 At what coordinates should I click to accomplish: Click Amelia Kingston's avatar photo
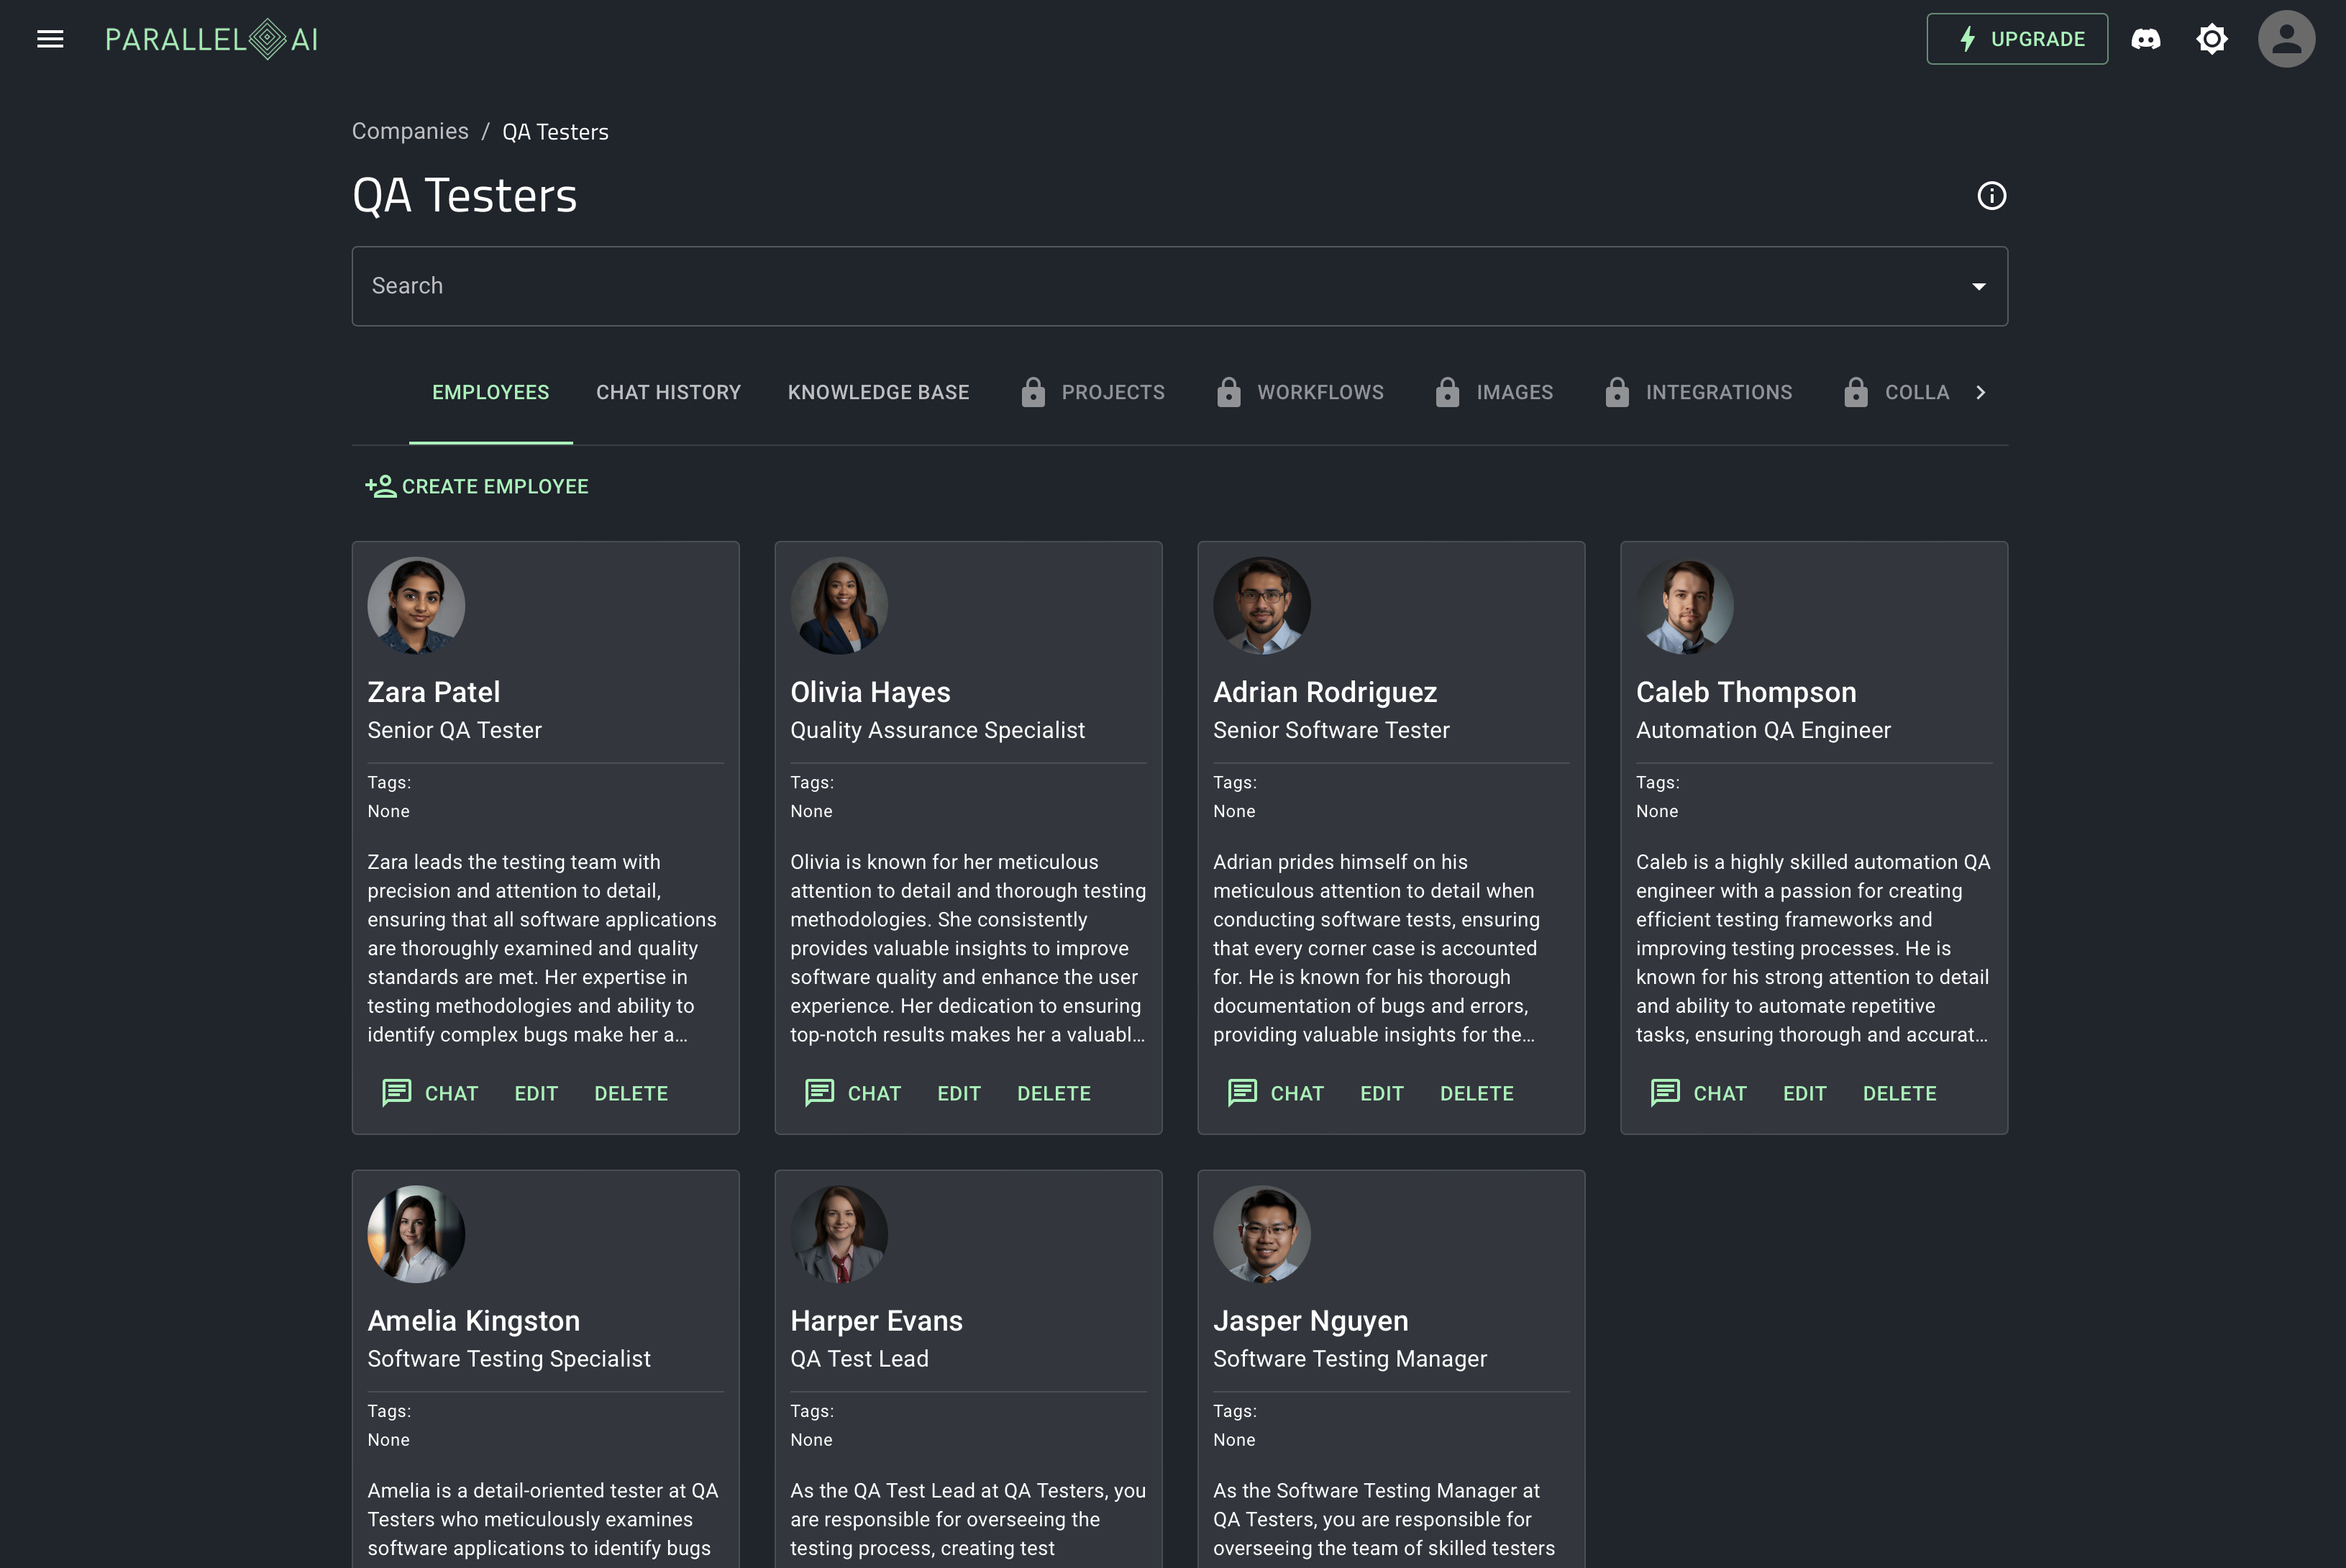416,1234
